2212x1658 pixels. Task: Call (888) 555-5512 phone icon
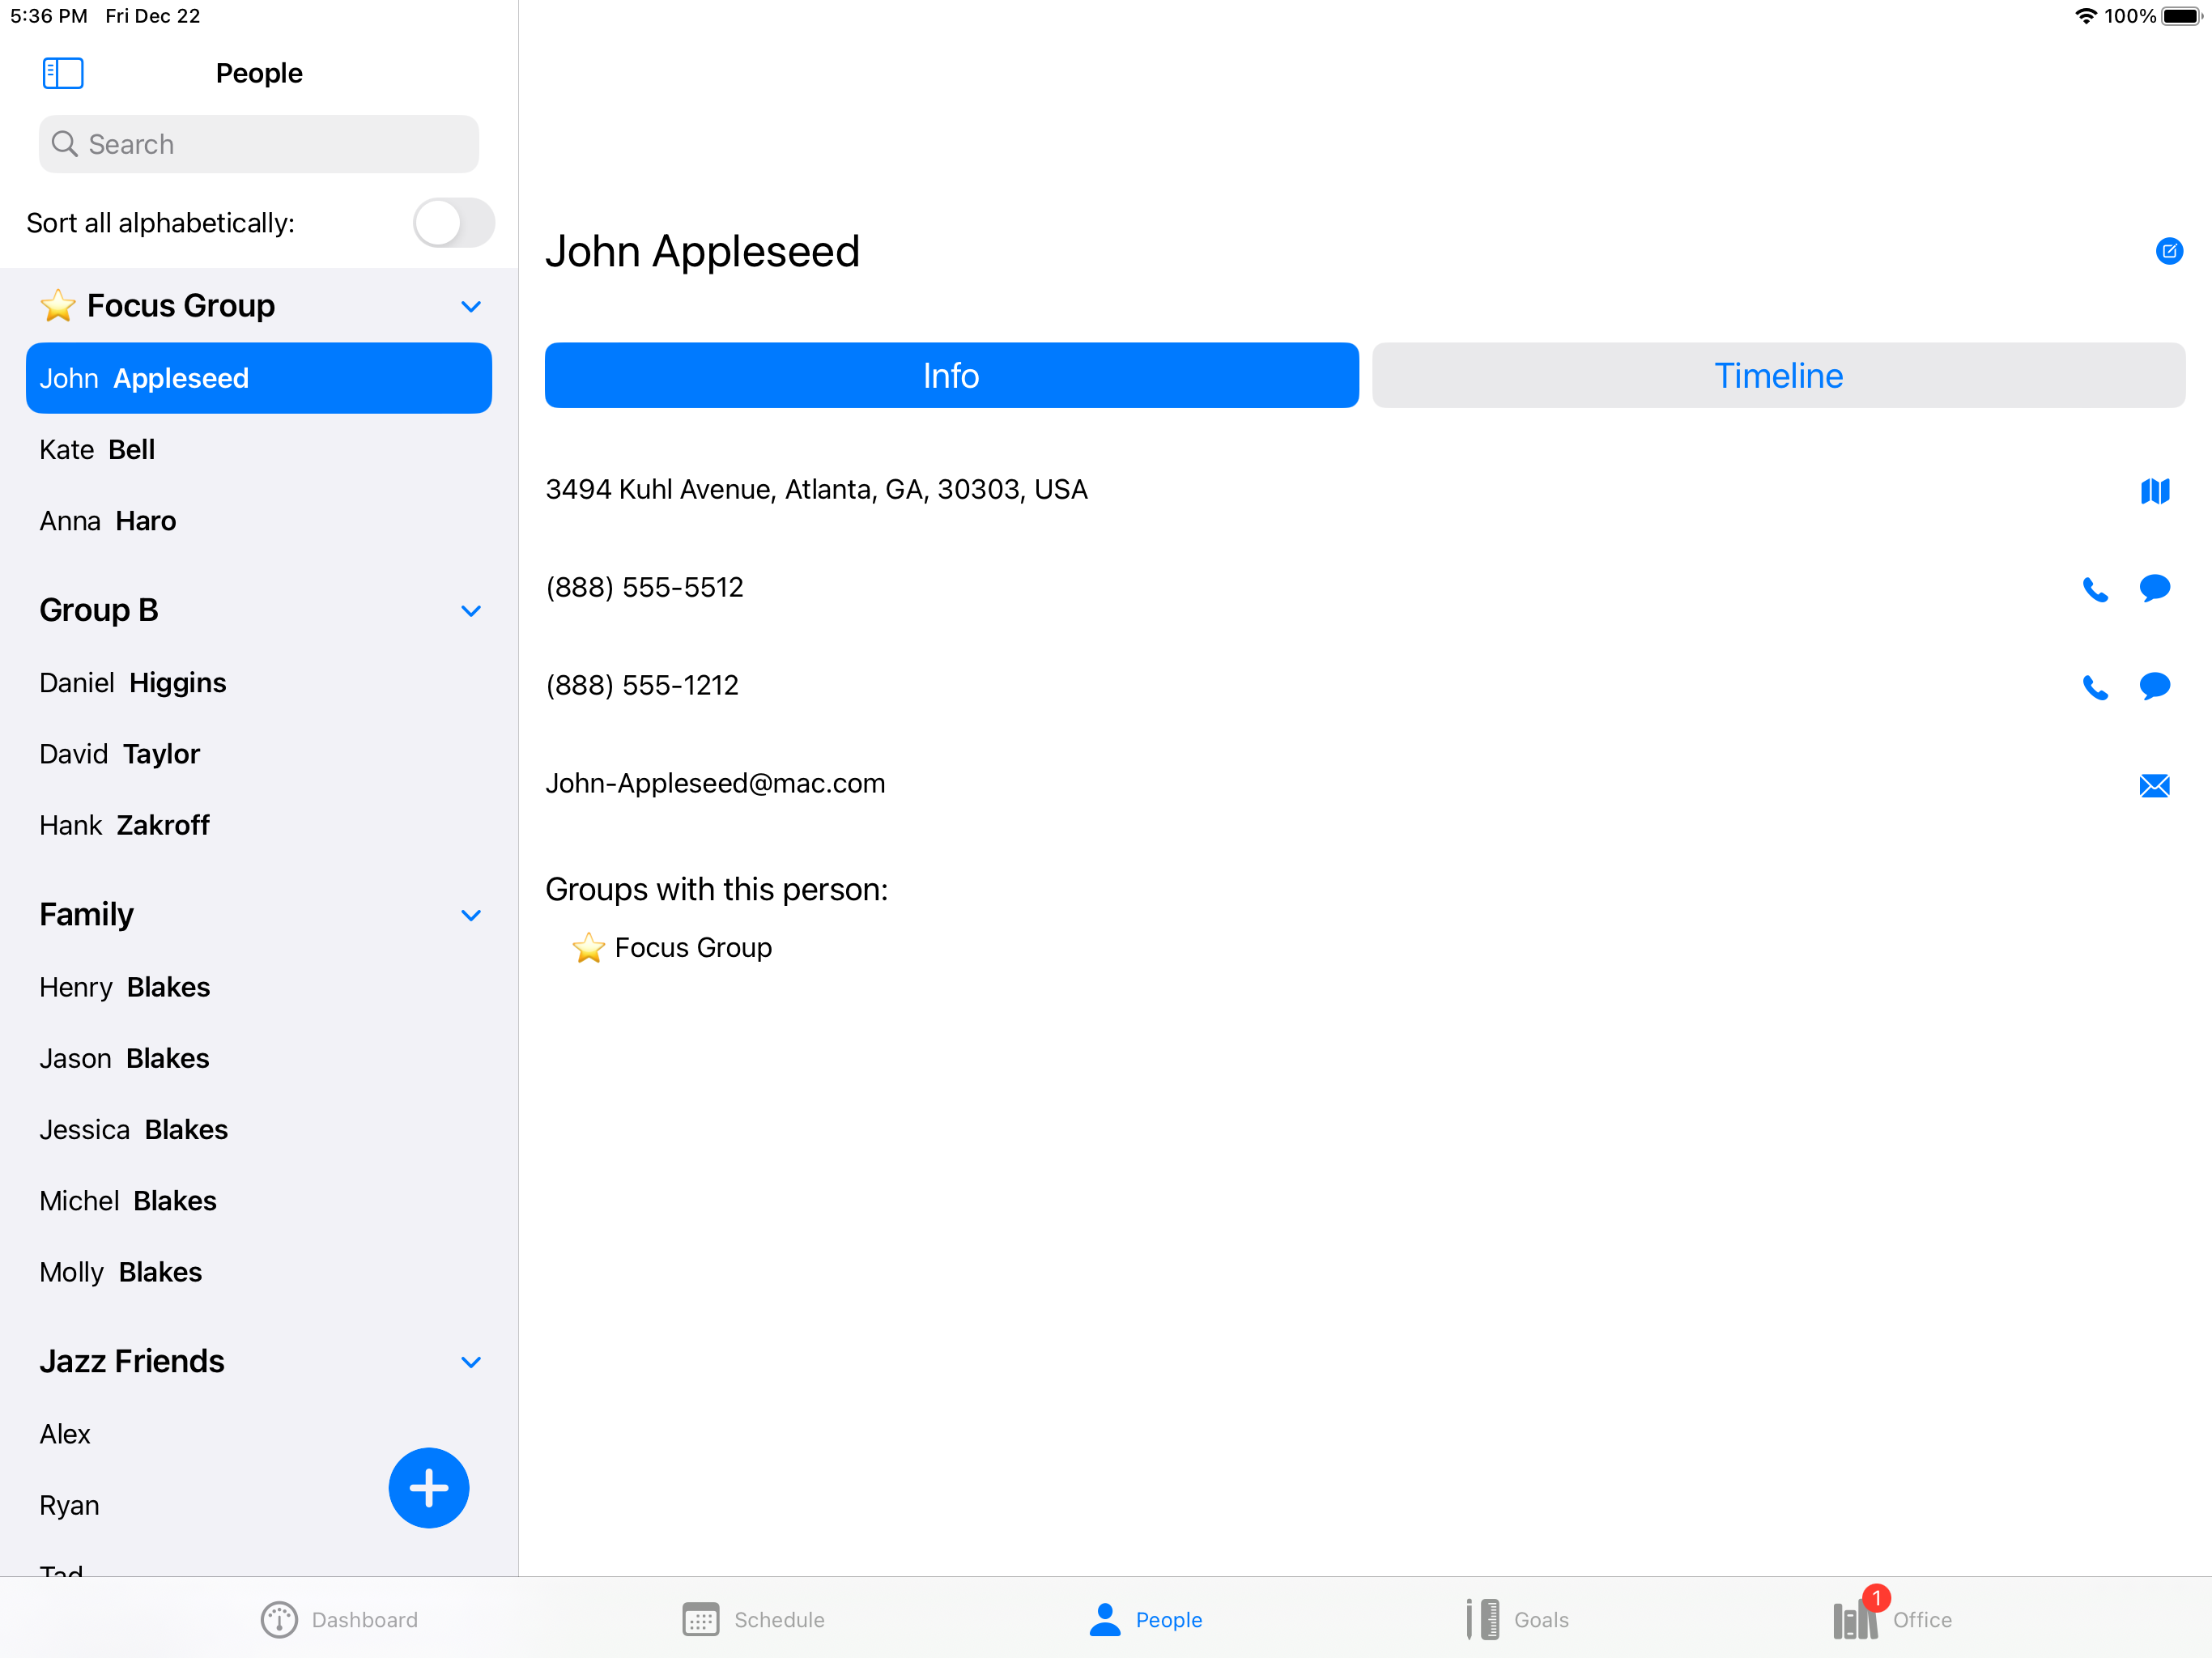2094,589
